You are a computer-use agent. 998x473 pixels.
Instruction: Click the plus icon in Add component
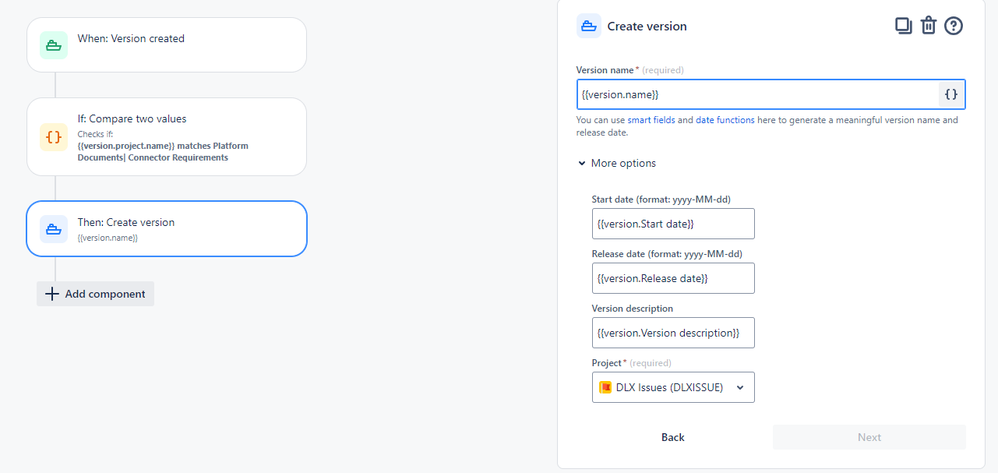tap(52, 294)
